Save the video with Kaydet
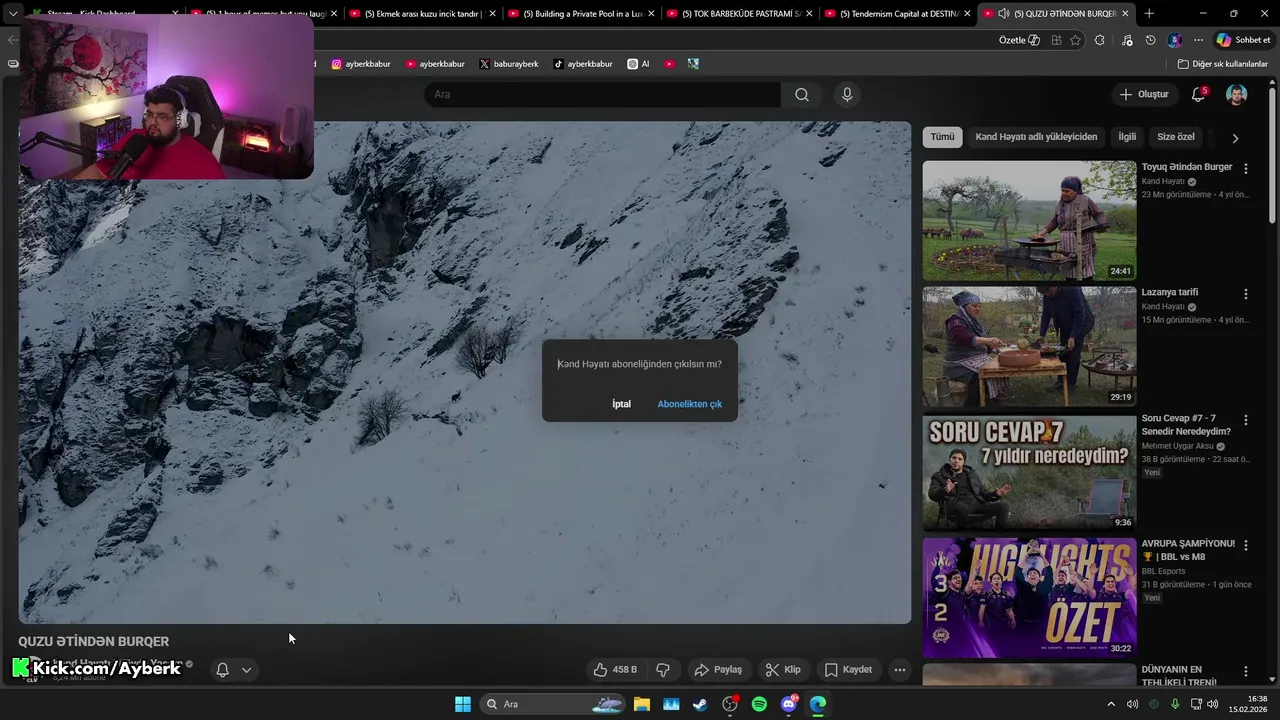This screenshot has height=720, width=1280. (848, 670)
